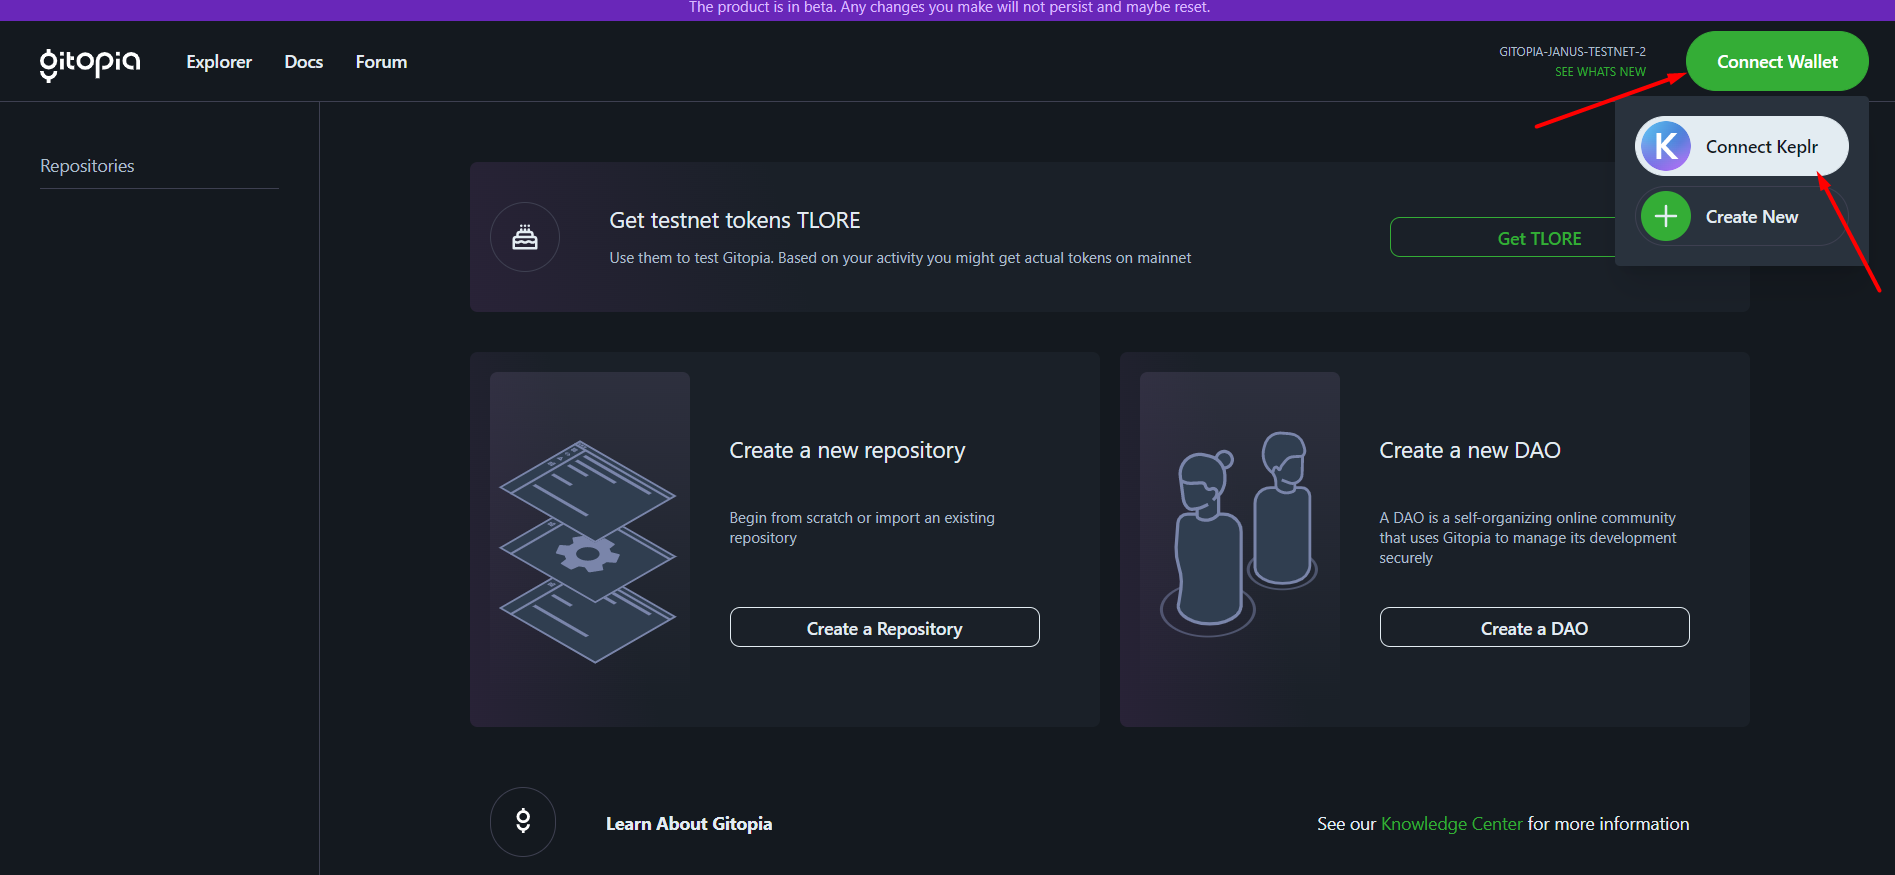Click the beta notice banner text
1895x875 pixels.
(949, 8)
